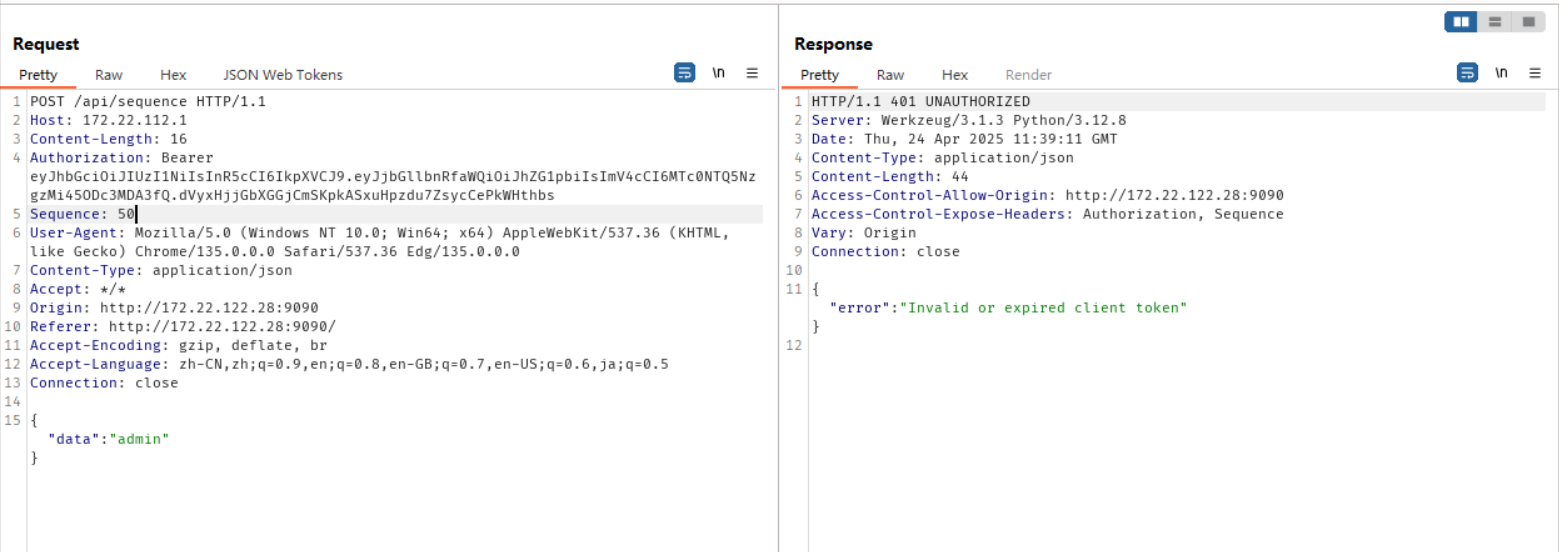Click the response Connection: close header
The height and width of the screenshot is (552, 1559).
pos(886,252)
